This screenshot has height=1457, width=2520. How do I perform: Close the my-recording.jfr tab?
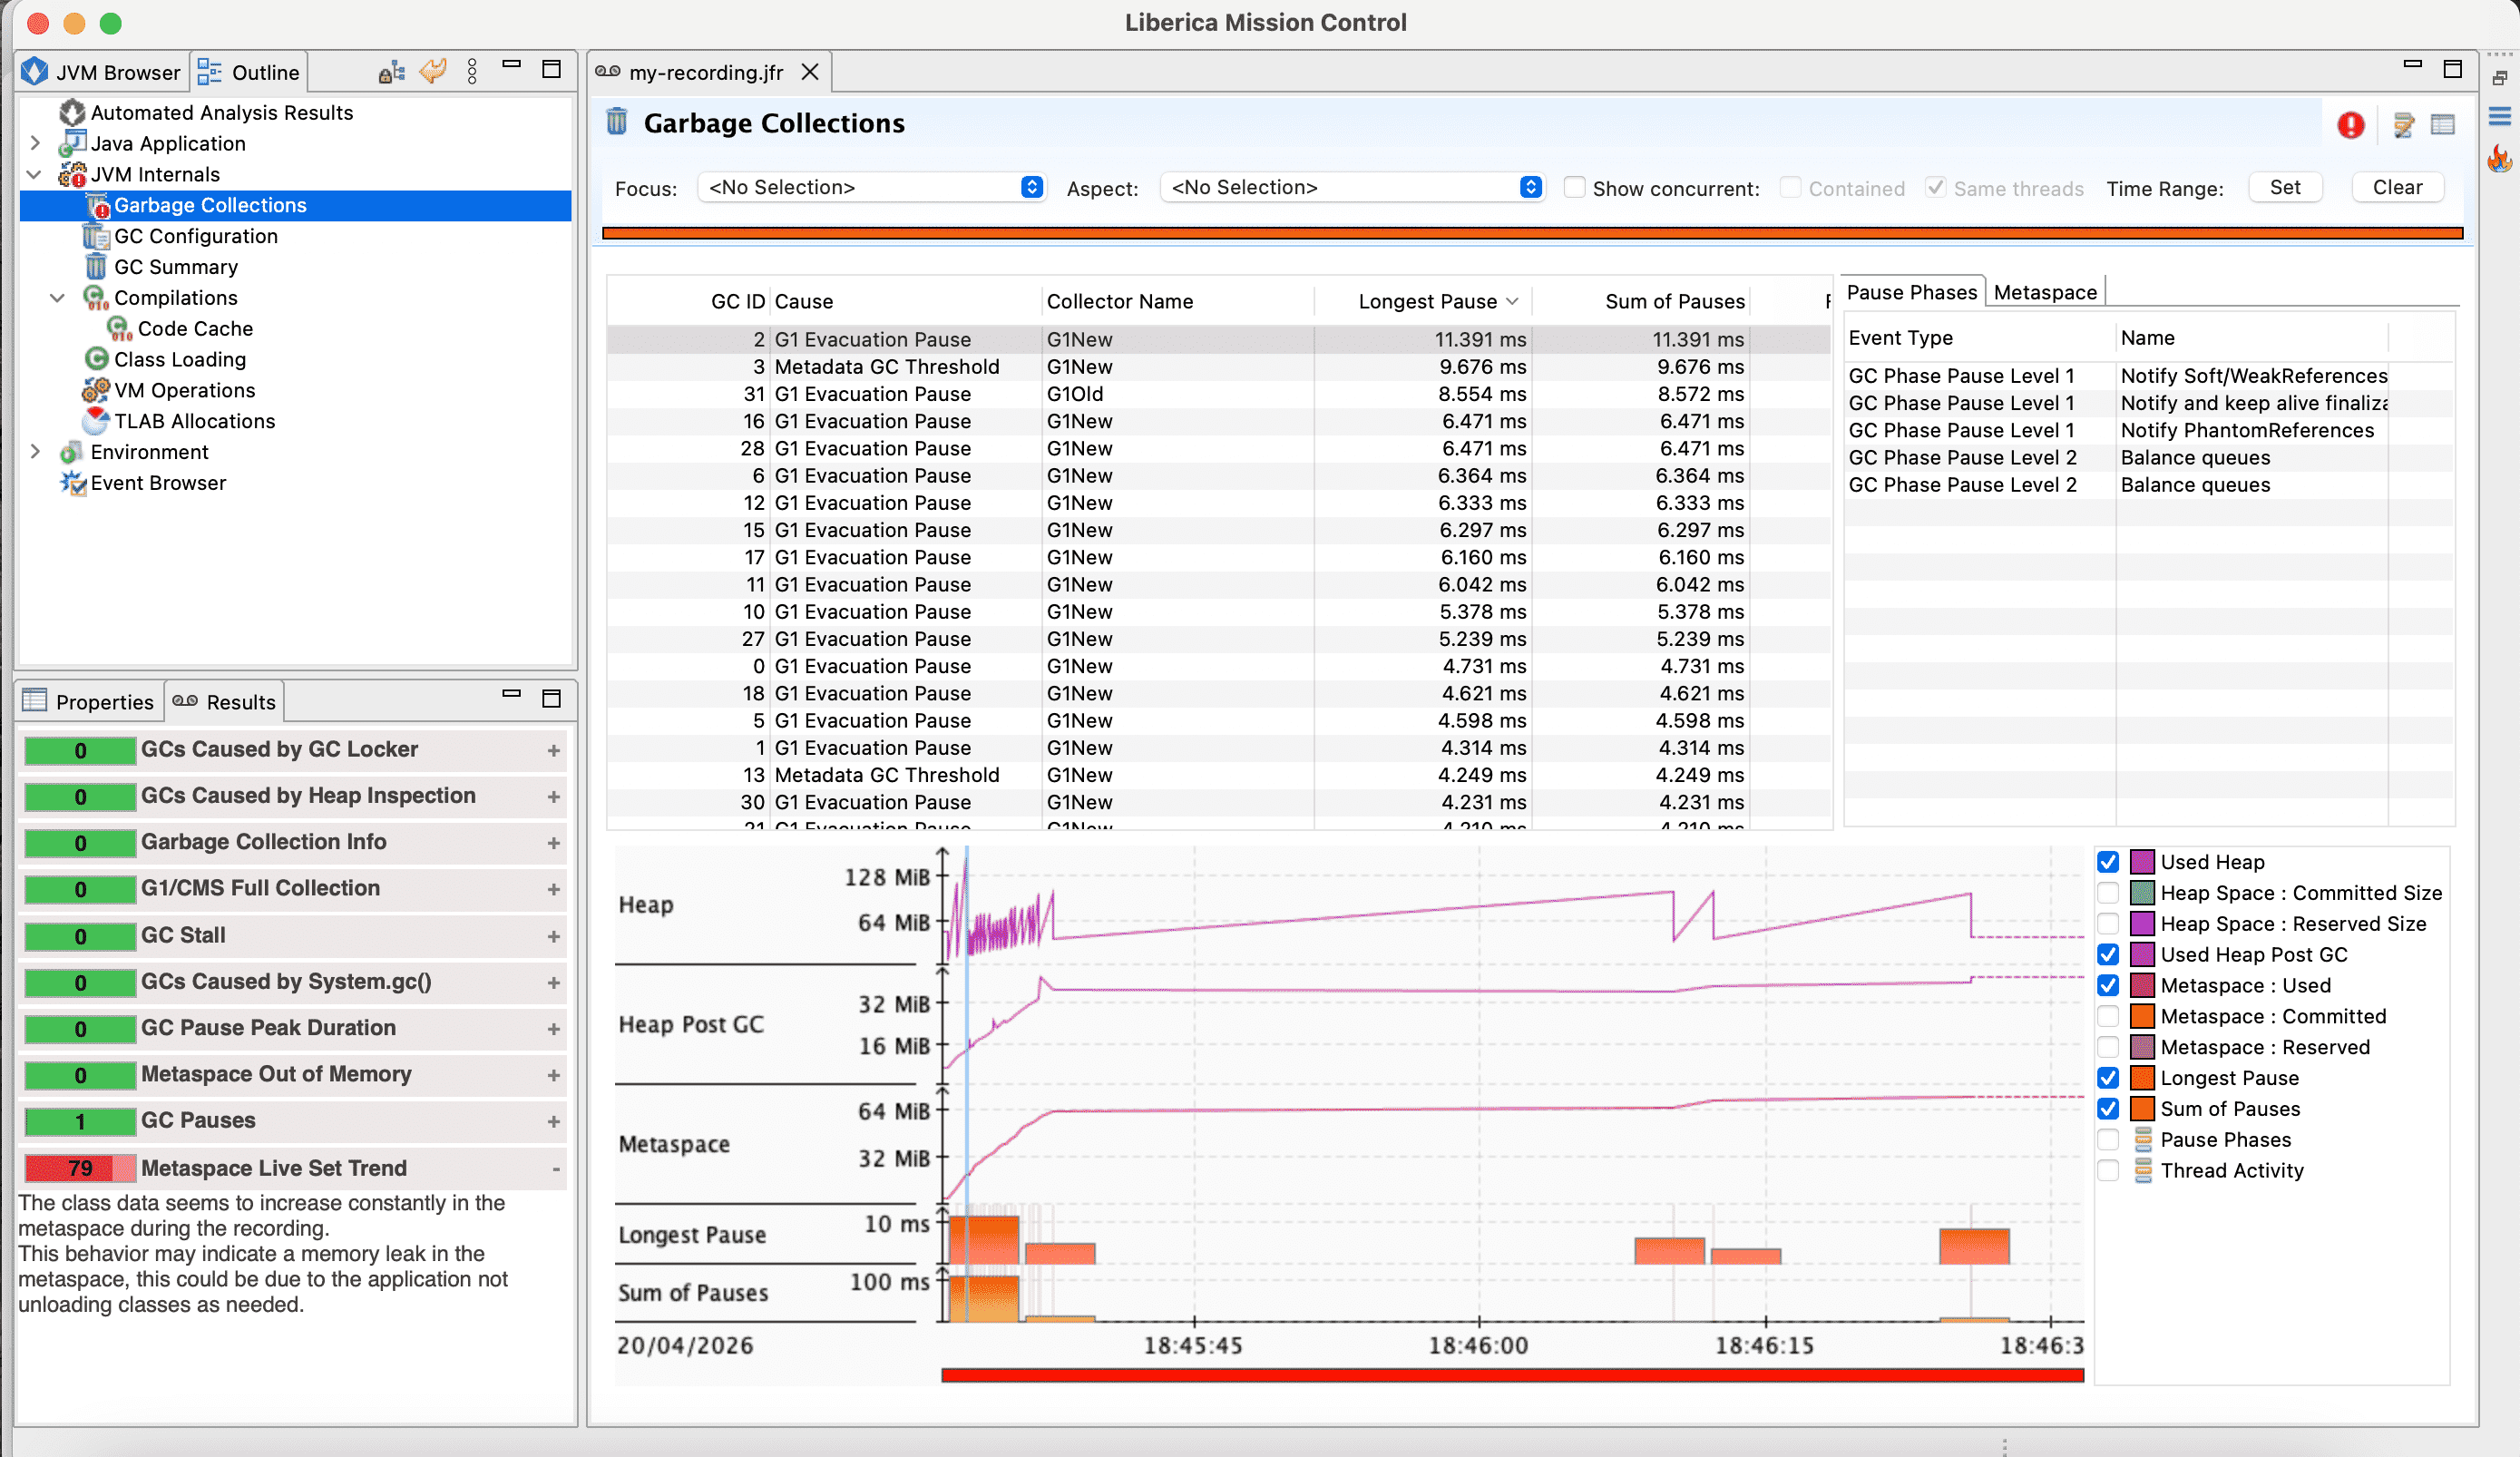(x=810, y=72)
